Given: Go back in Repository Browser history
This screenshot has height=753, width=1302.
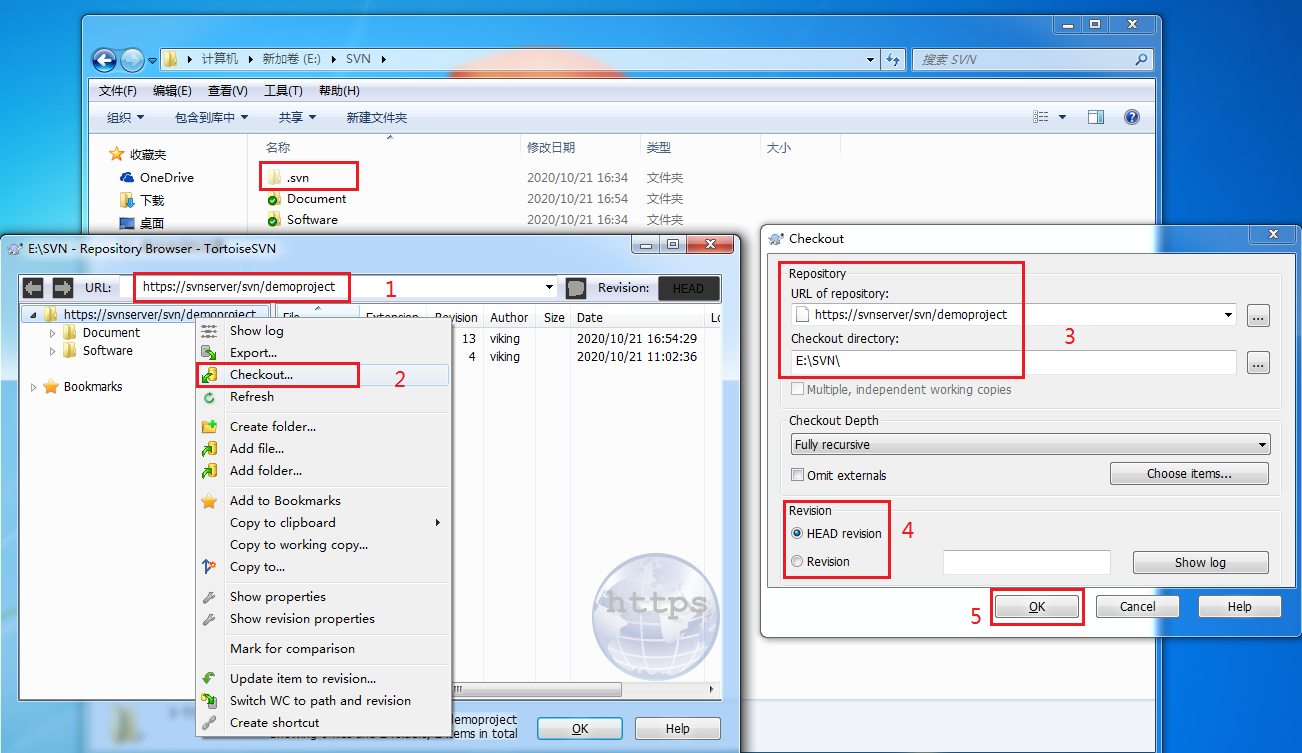Looking at the screenshot, I should coord(33,288).
